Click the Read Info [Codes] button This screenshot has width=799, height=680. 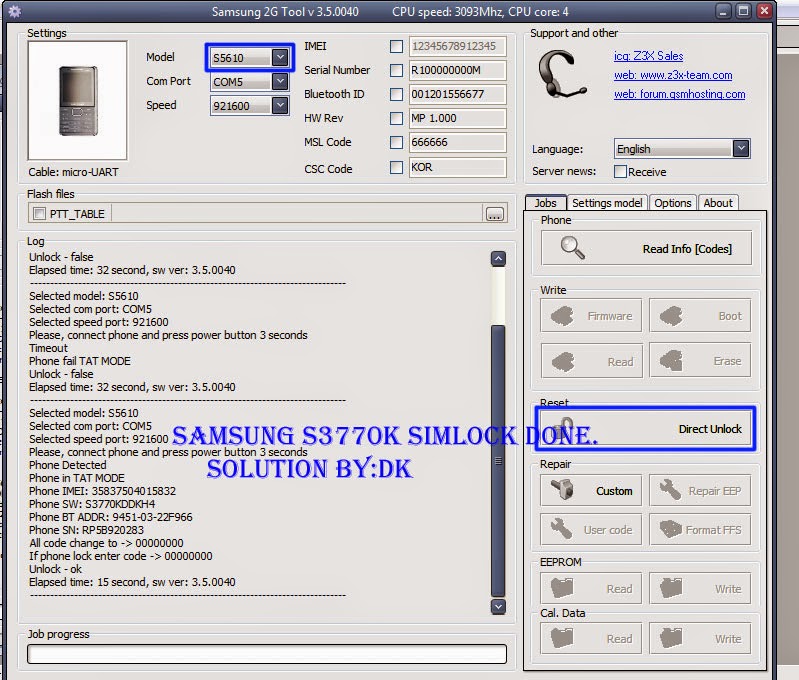pos(646,248)
